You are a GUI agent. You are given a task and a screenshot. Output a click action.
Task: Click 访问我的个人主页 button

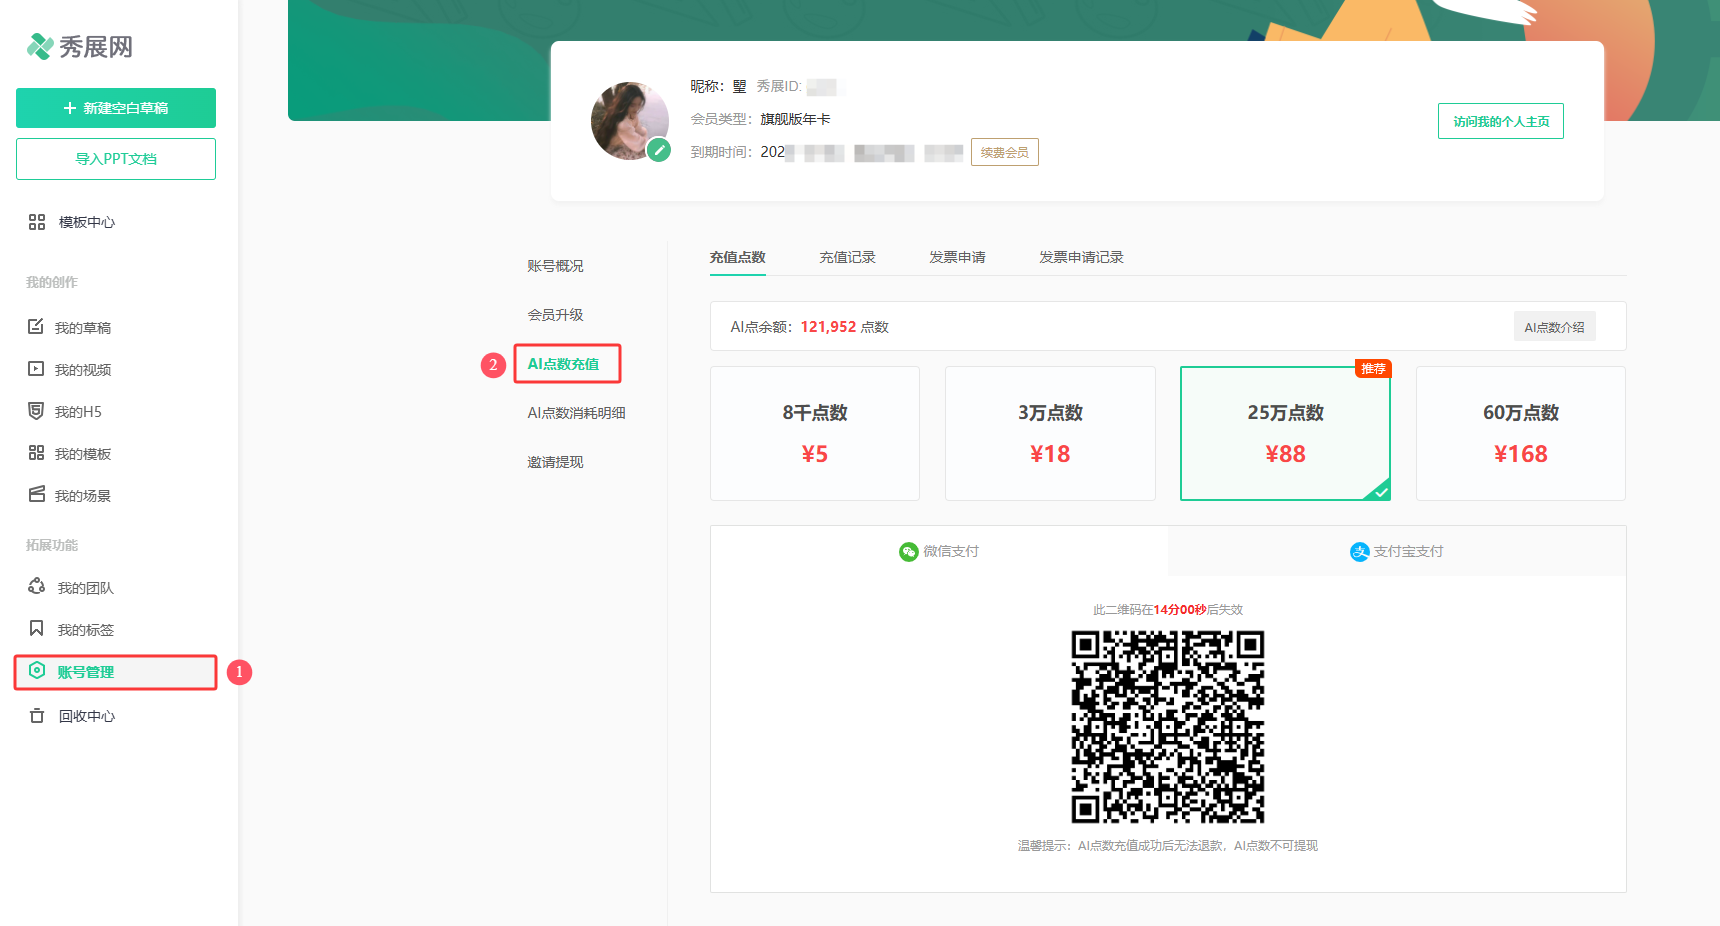click(1501, 121)
